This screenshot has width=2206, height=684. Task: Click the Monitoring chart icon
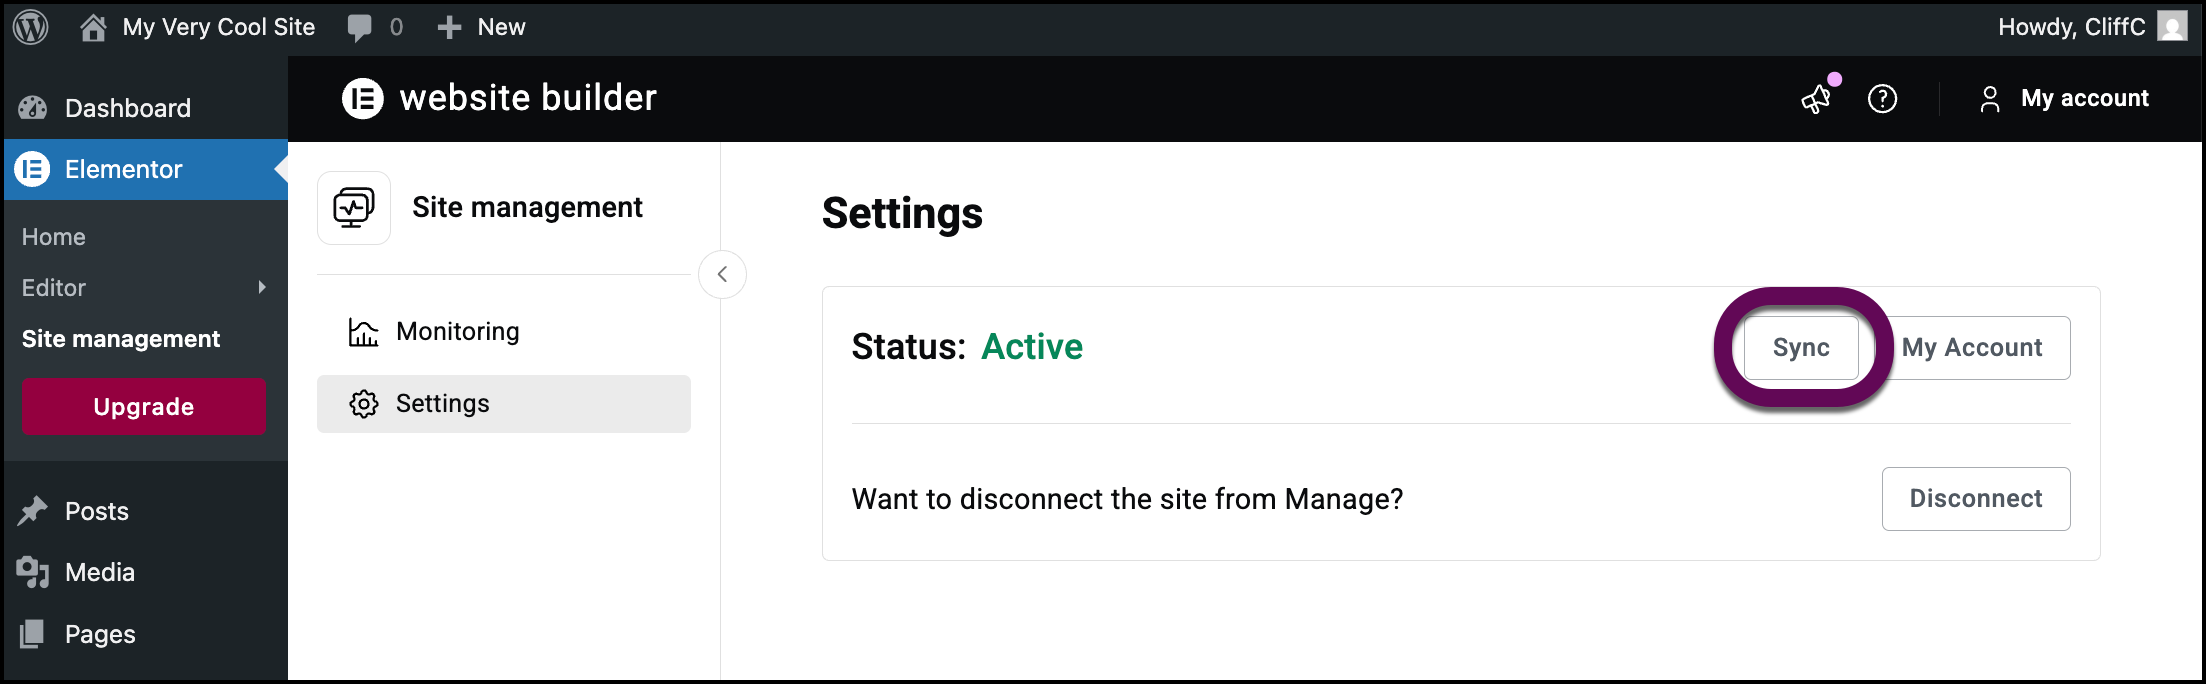pyautogui.click(x=363, y=331)
